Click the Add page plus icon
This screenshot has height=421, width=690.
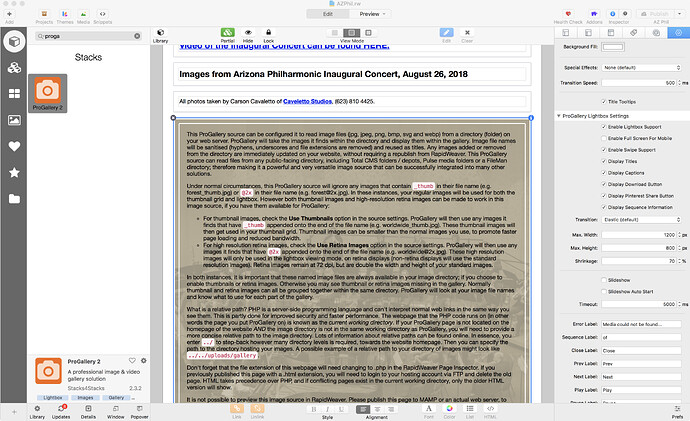pyautogui.click(x=9, y=14)
